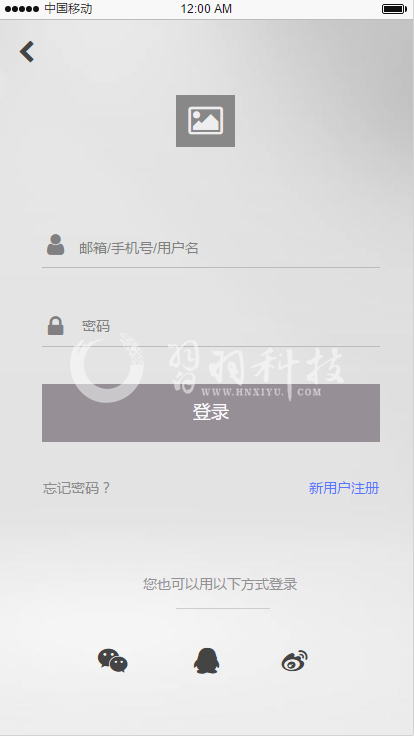Image resolution: width=414 pixels, height=736 pixels.
Task: Tap the 登录 button
Action: click(x=211, y=413)
